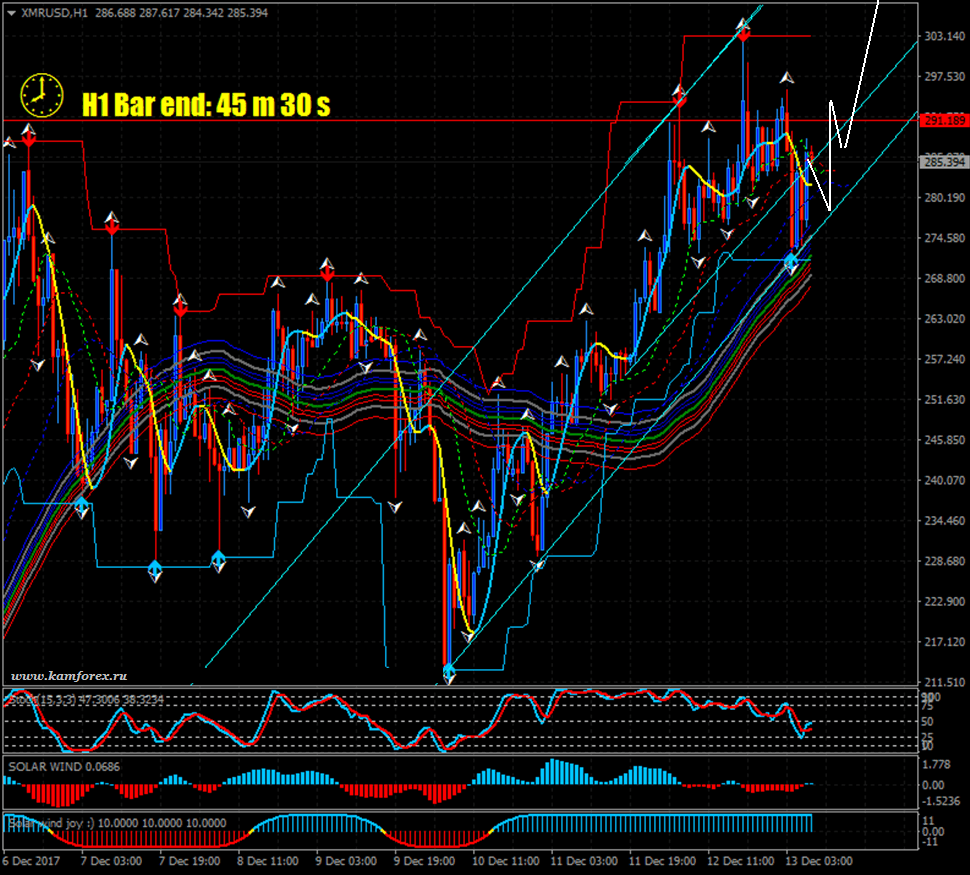The height and width of the screenshot is (875, 970).
Task: Click the 8 Dec 11:00 time axis label
Action: click(268, 861)
